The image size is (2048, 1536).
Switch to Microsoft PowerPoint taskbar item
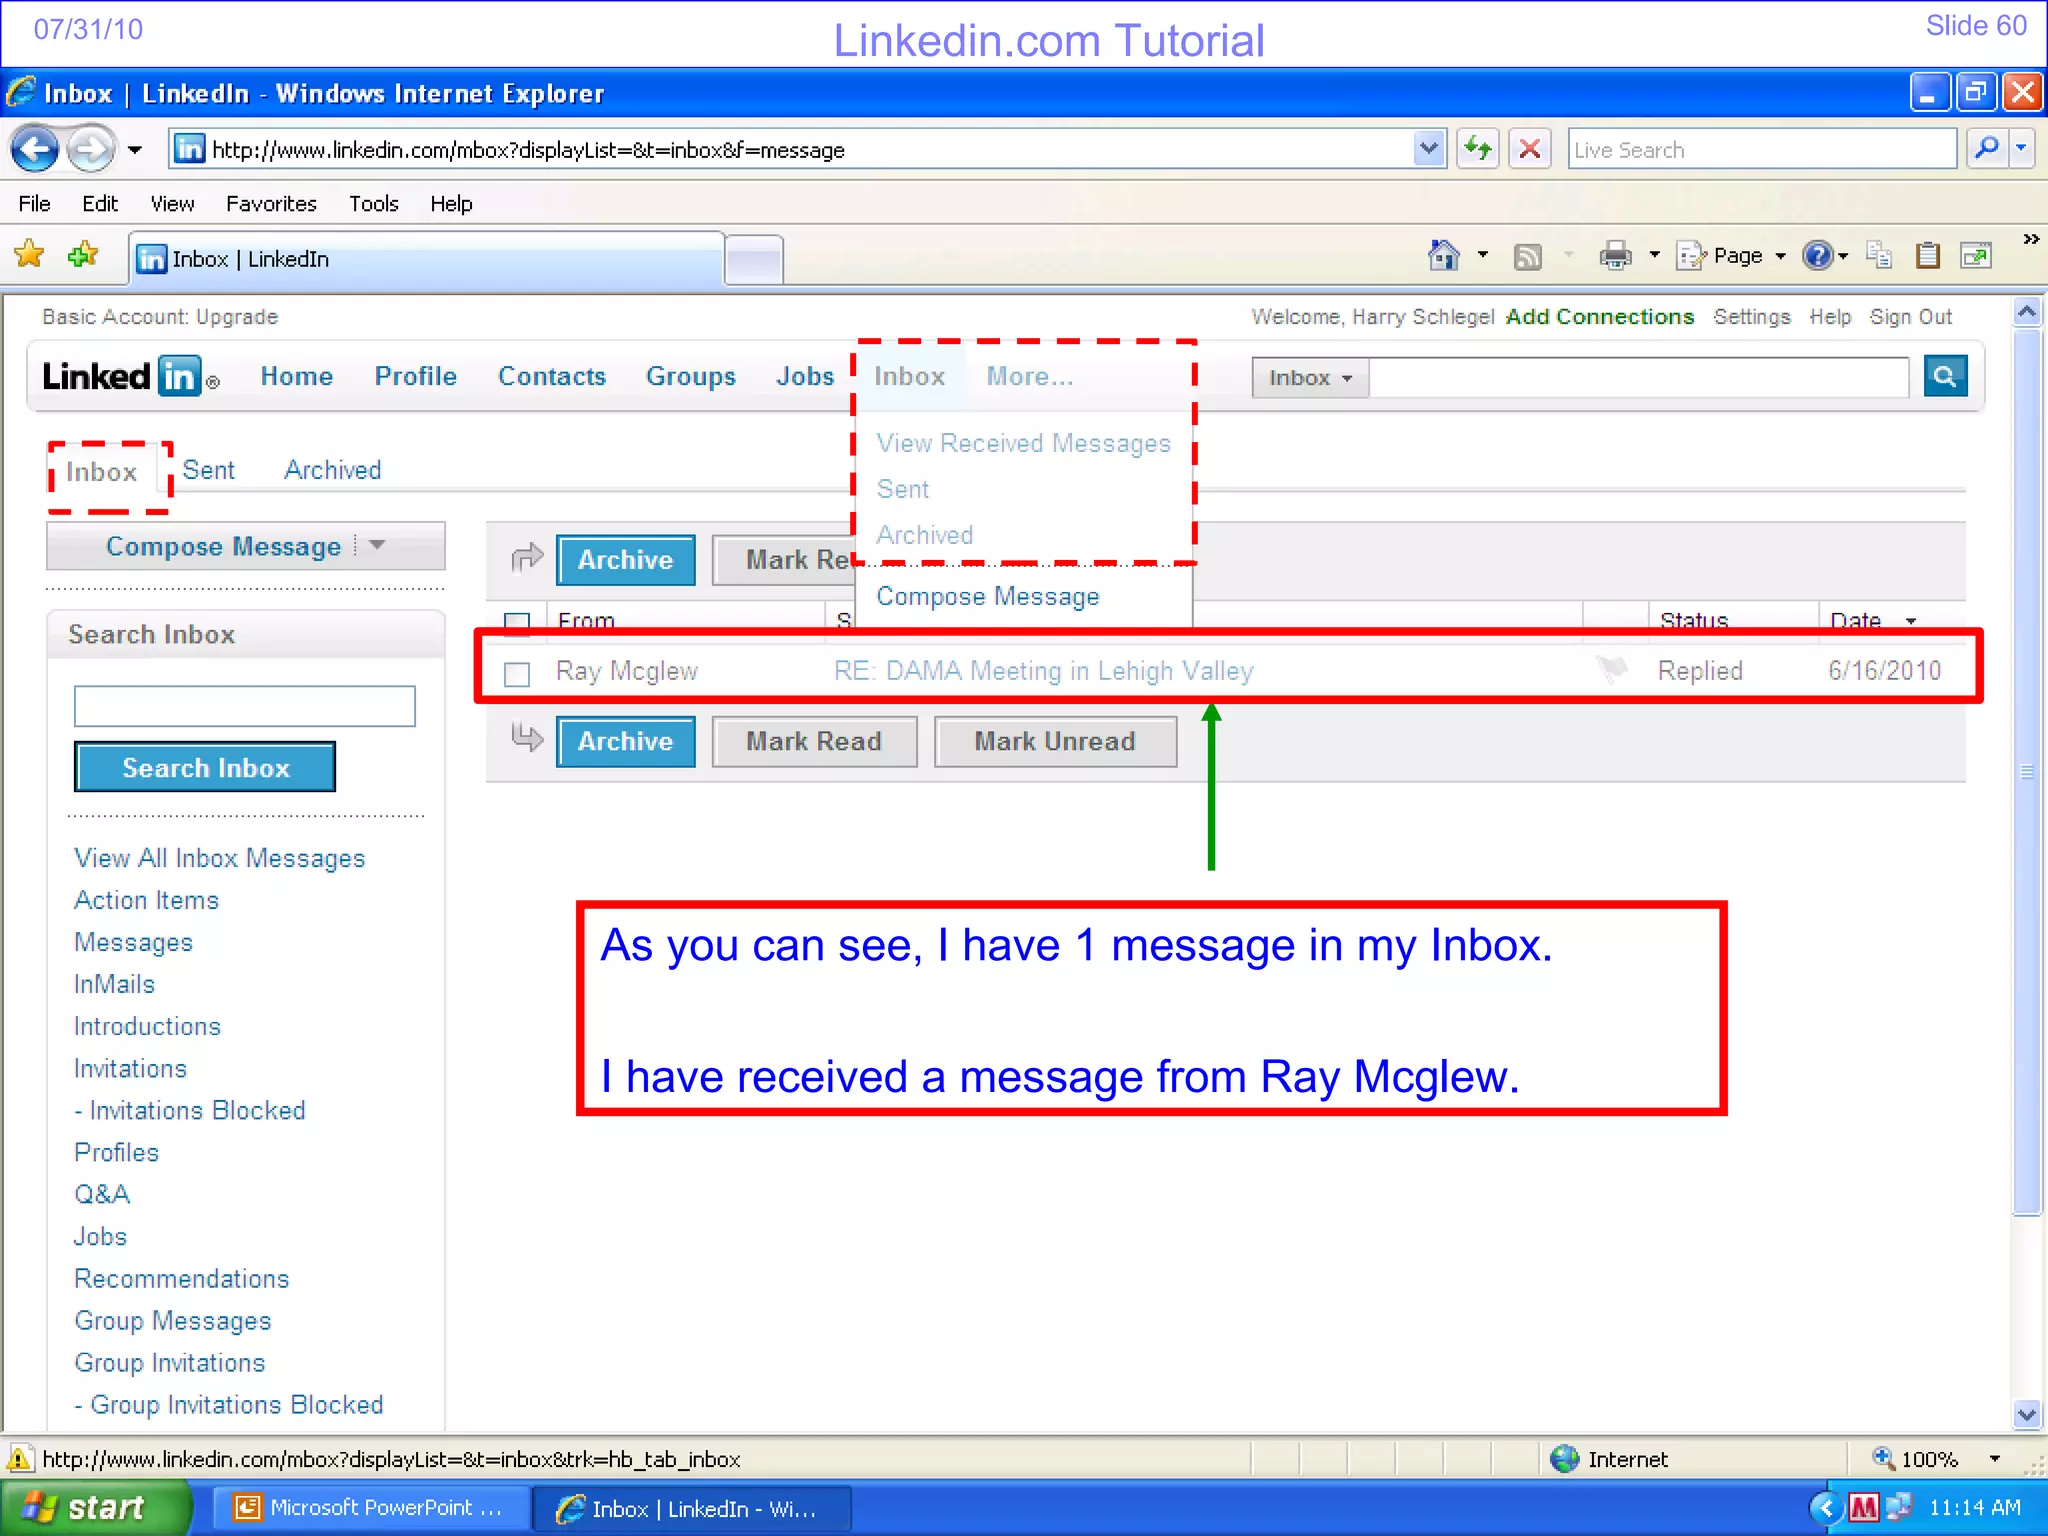(371, 1507)
